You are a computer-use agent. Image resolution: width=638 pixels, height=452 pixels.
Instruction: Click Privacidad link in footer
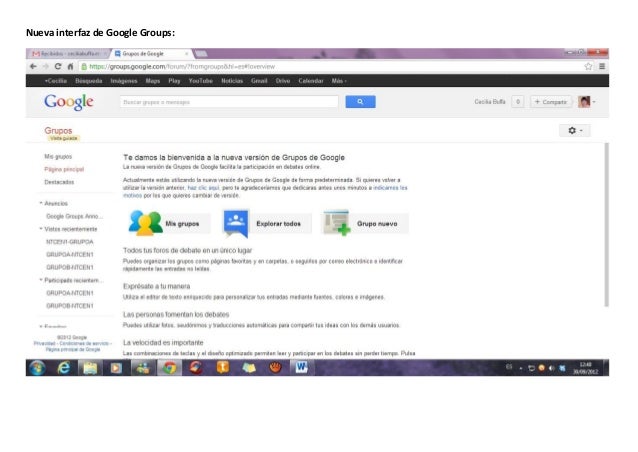pyautogui.click(x=44, y=343)
